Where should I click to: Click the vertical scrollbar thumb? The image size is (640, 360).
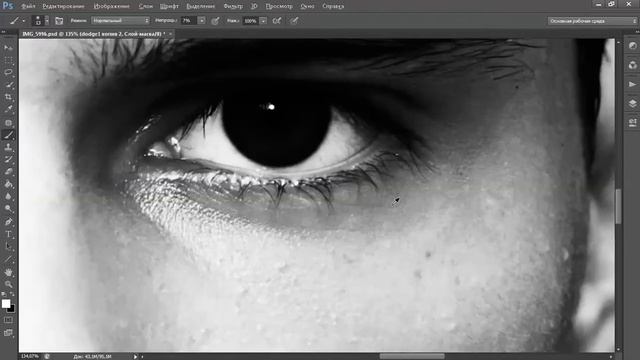618,206
